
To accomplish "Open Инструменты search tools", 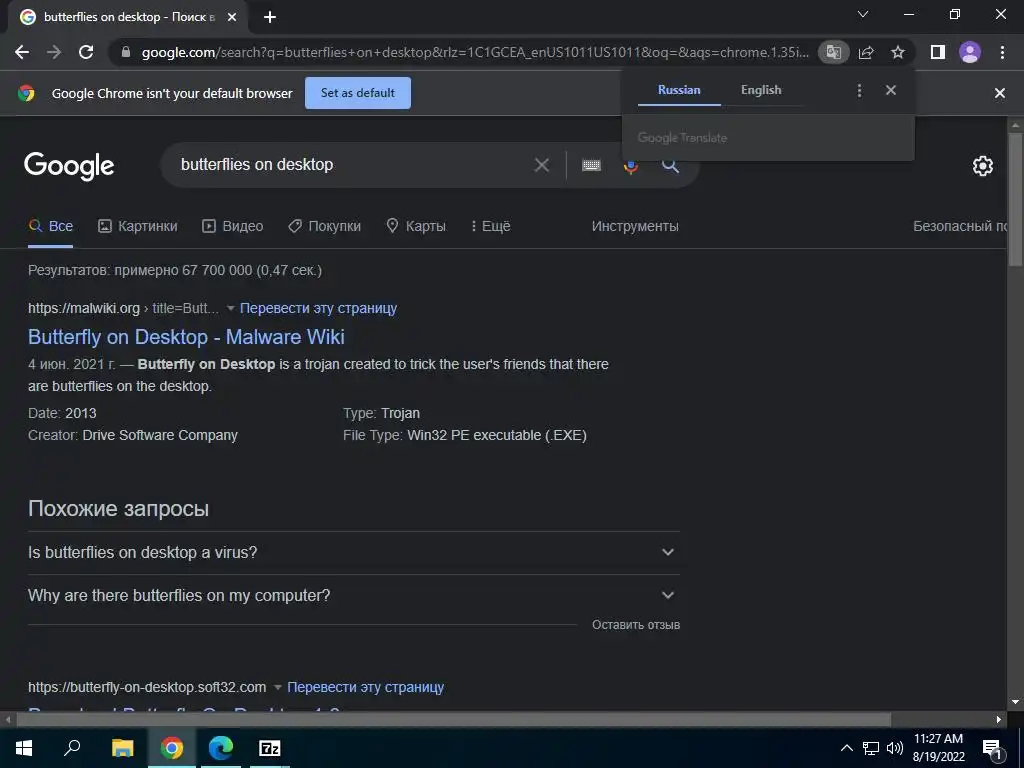I will click(x=635, y=226).
